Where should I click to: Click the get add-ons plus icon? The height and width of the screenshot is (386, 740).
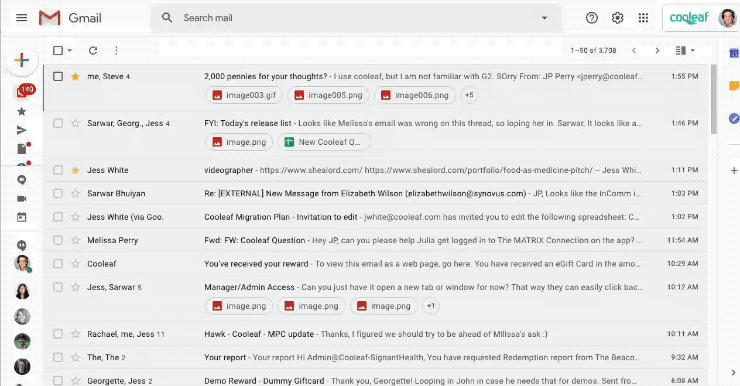point(734,170)
